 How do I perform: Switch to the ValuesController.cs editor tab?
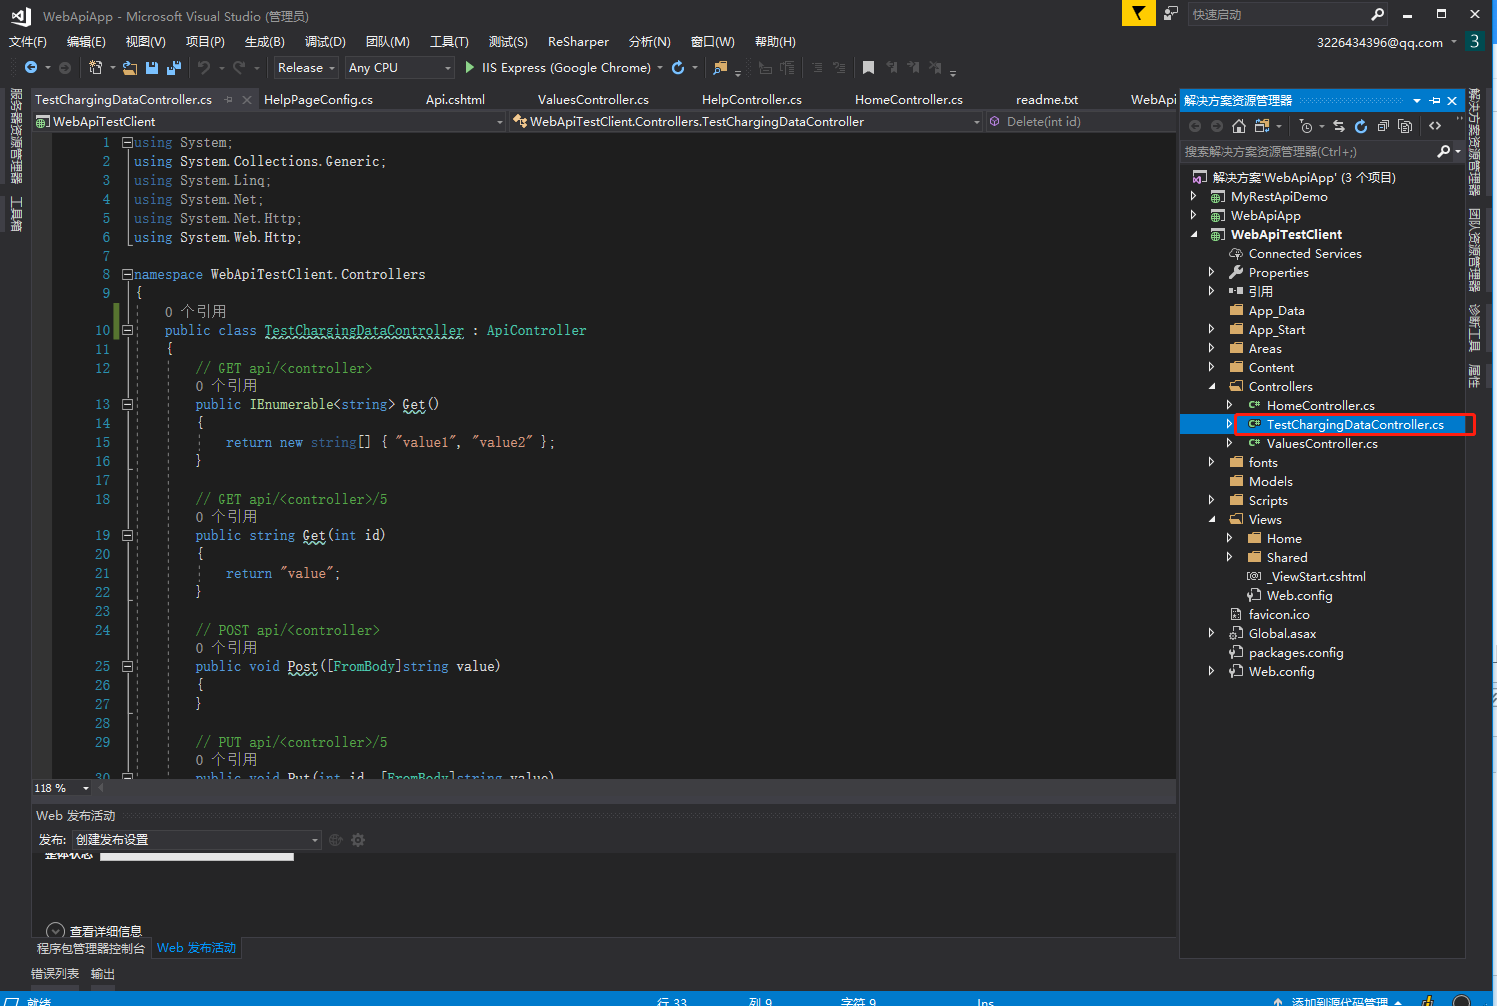coord(593,100)
